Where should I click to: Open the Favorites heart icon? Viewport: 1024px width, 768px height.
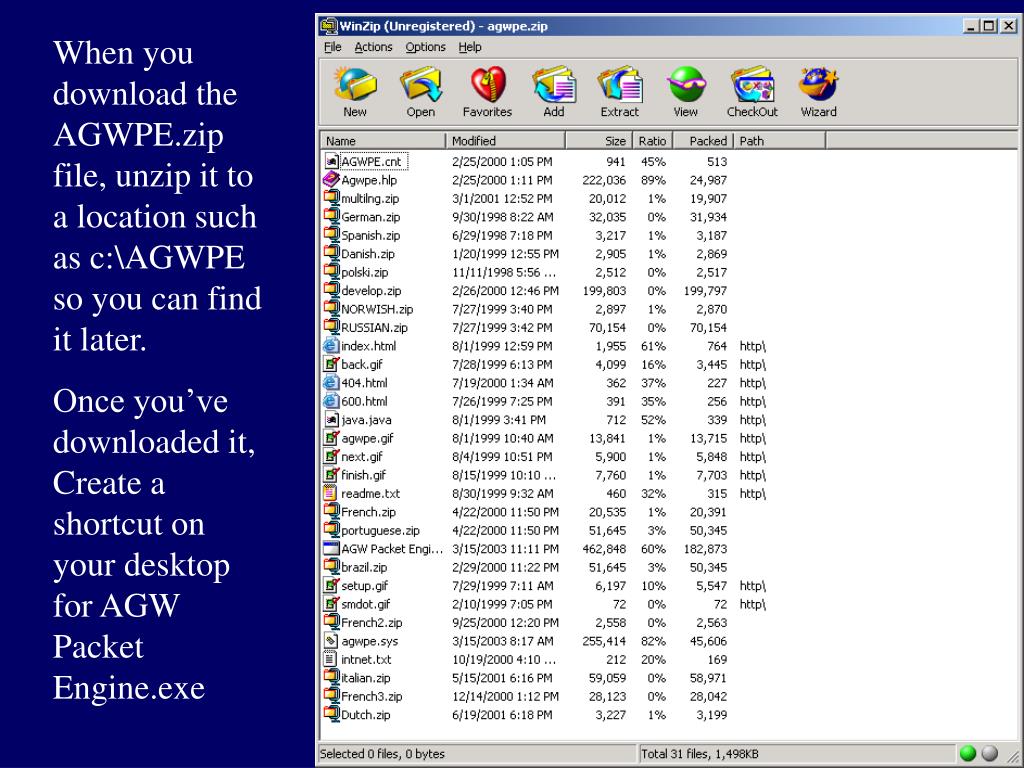pos(488,85)
